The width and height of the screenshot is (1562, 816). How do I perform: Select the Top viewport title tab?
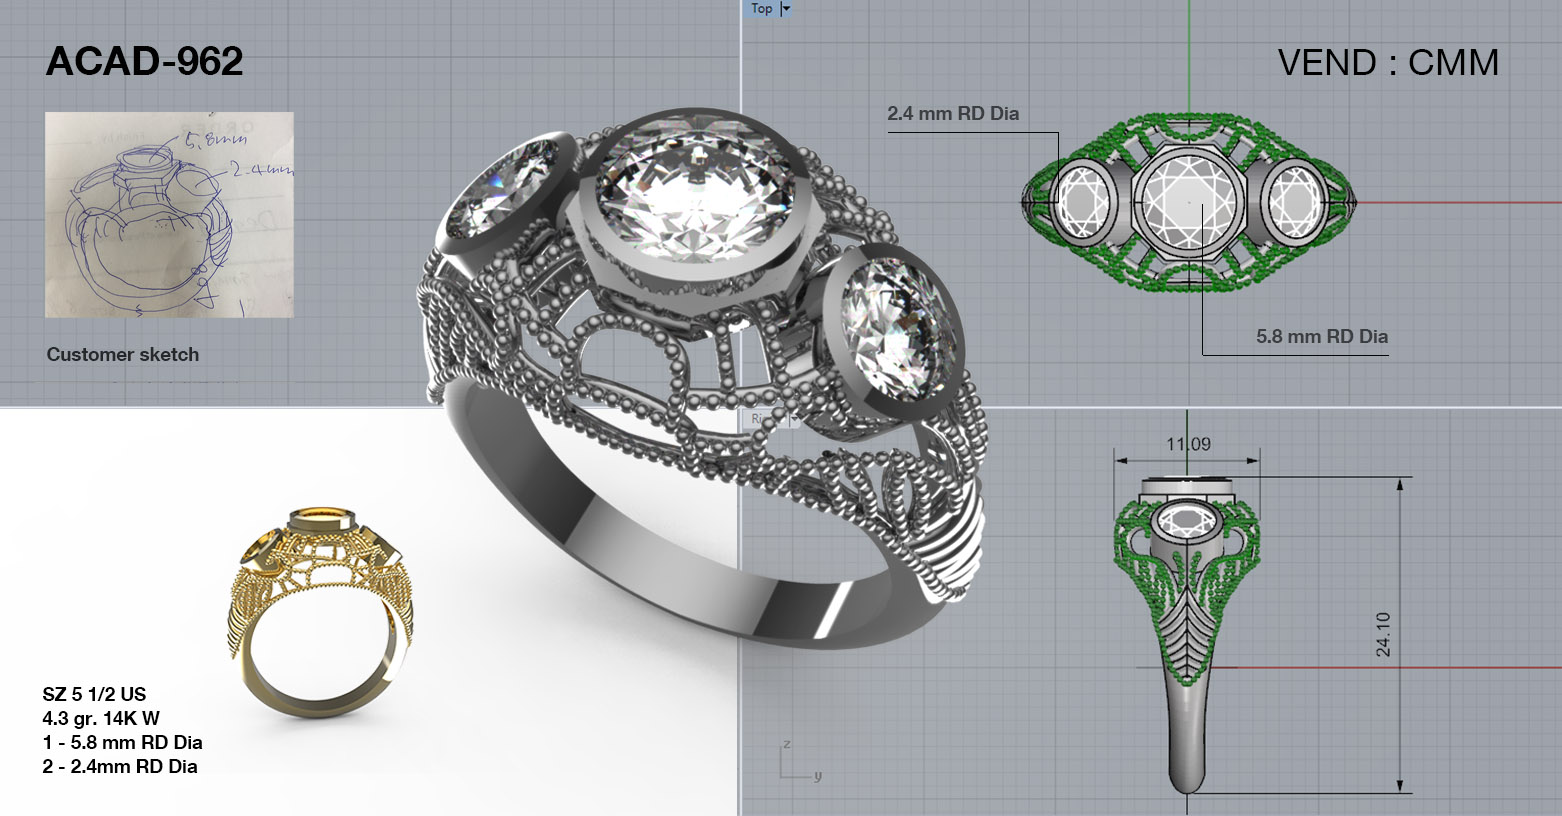click(762, 9)
